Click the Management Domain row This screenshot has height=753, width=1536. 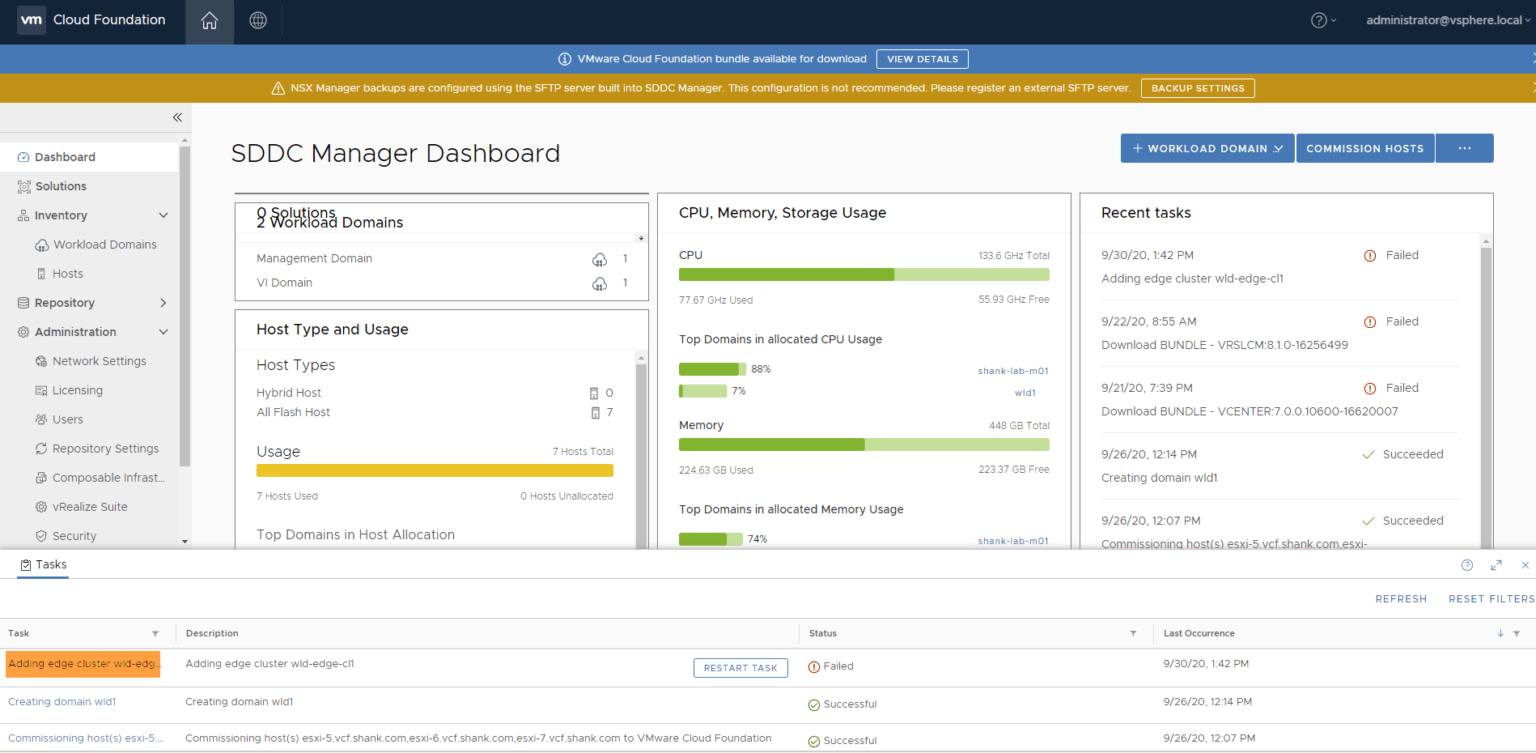(442, 259)
